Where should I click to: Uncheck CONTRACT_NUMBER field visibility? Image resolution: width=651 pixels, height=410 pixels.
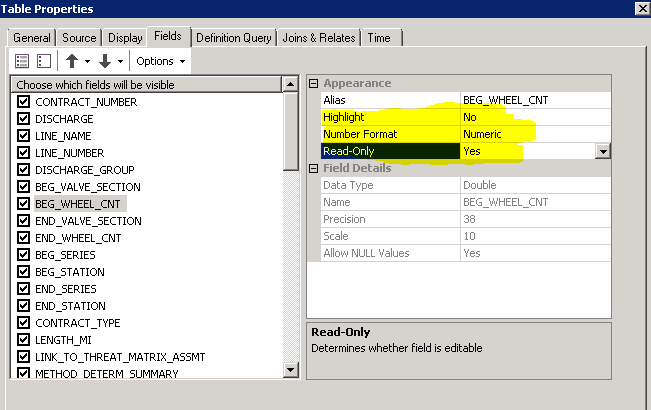(24, 102)
